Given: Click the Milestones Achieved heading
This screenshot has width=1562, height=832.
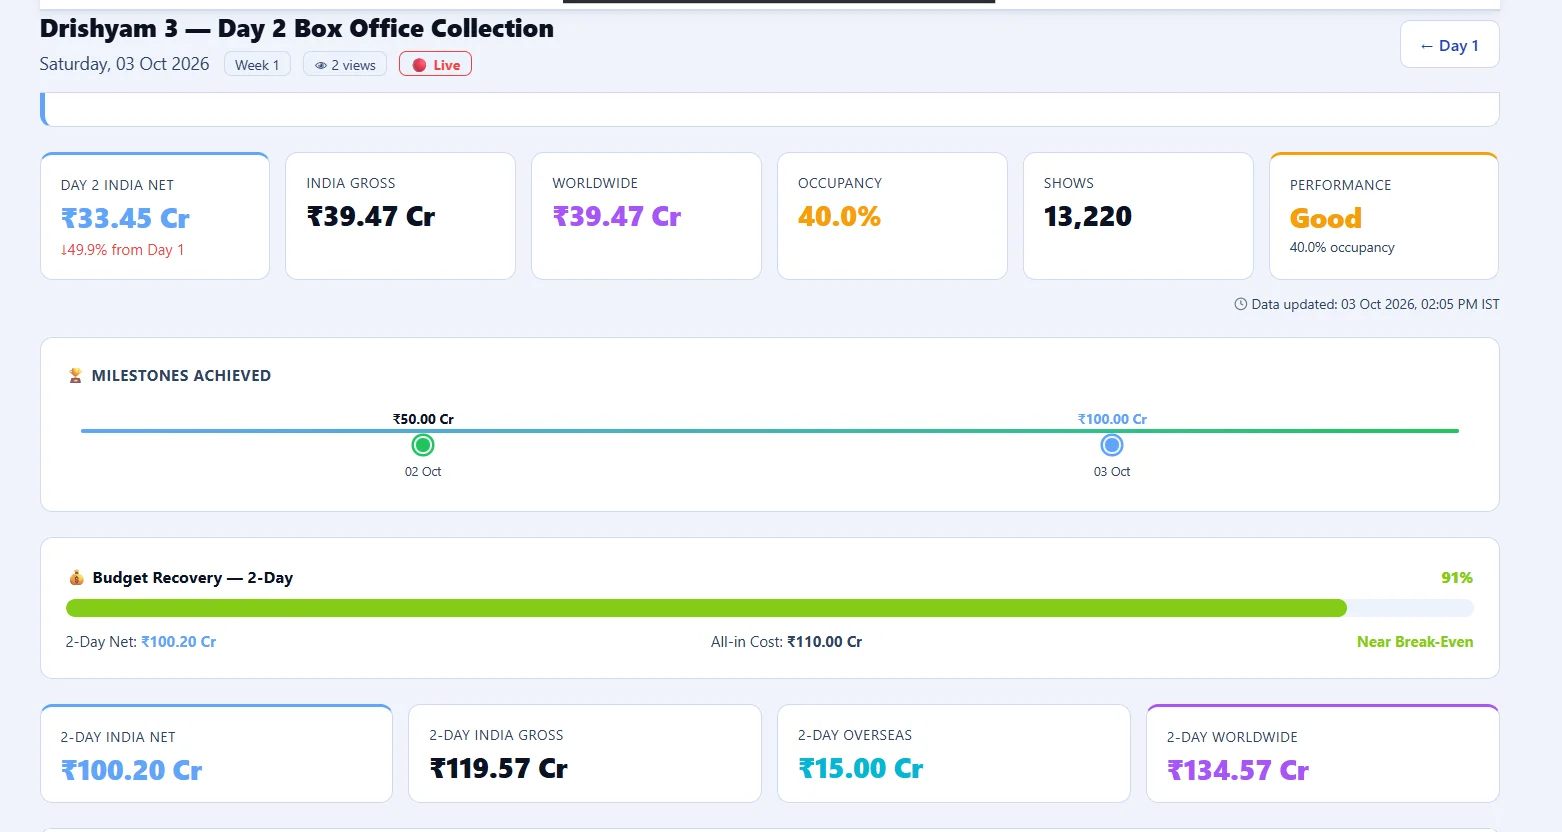Looking at the screenshot, I should (x=181, y=376).
